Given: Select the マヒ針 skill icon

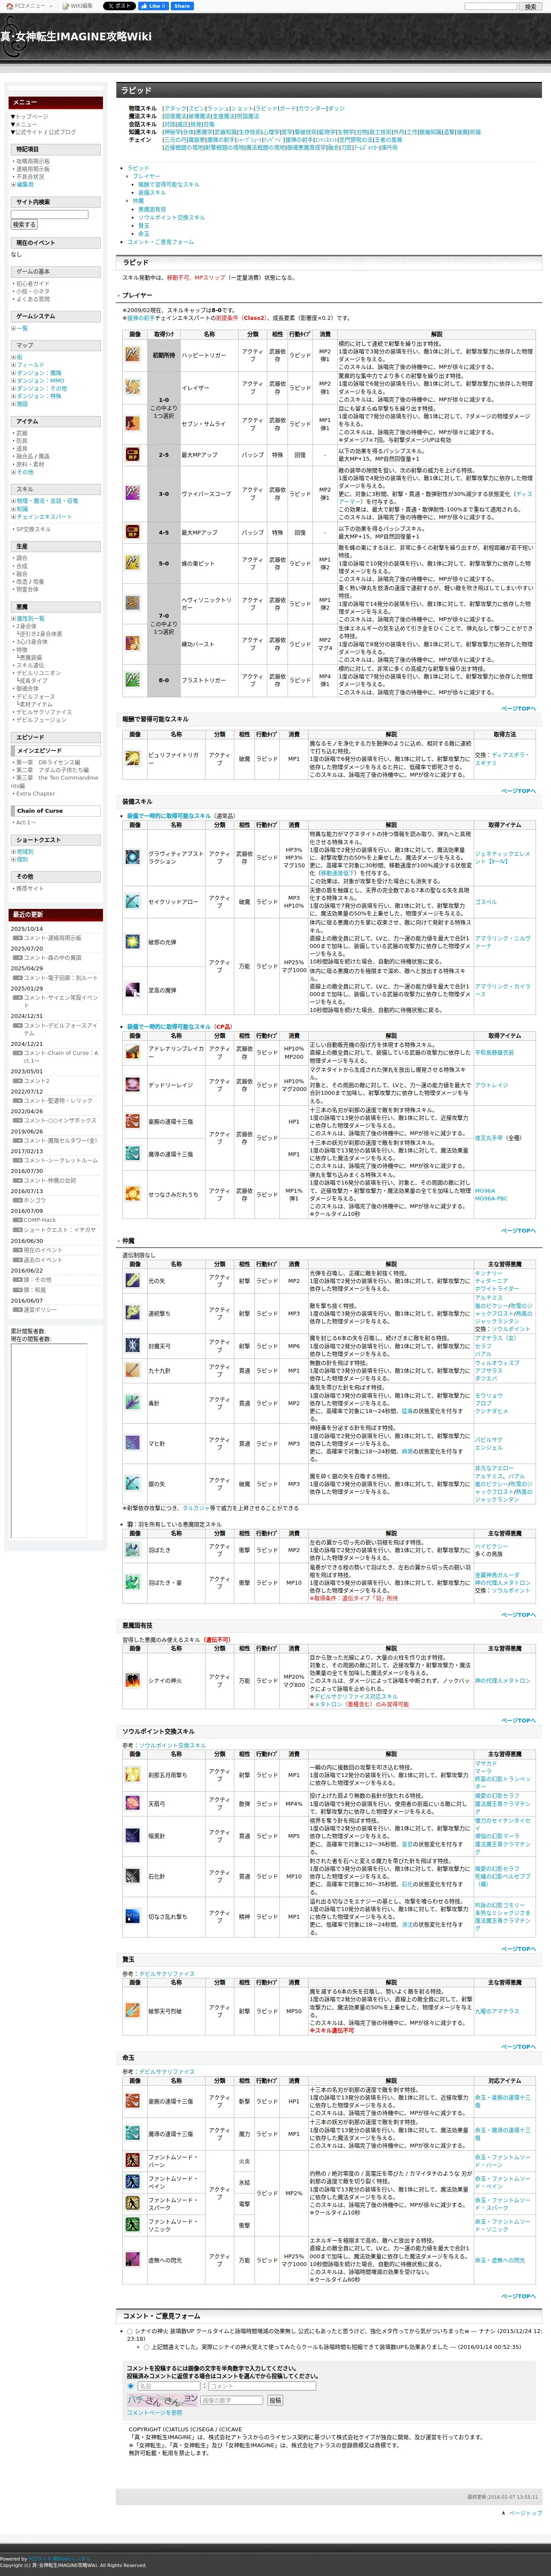Looking at the screenshot, I should [x=132, y=1443].
